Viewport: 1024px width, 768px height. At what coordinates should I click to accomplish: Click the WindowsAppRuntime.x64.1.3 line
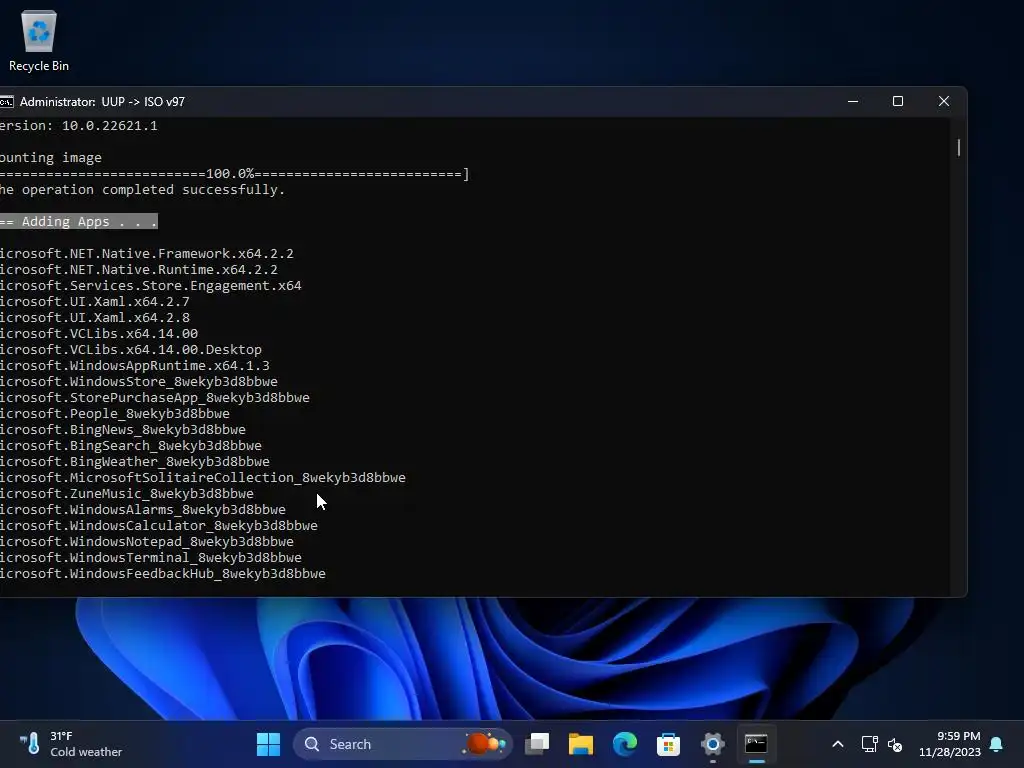135,366
